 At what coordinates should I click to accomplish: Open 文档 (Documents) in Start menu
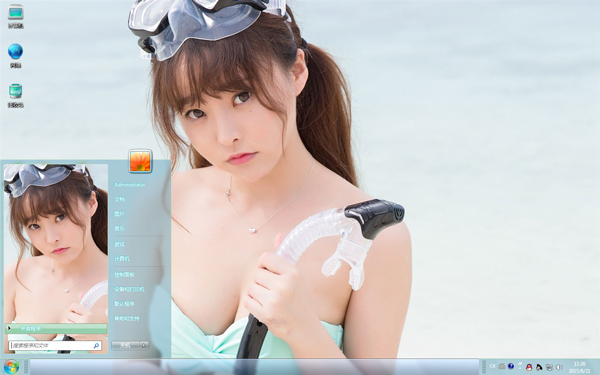[x=119, y=199]
